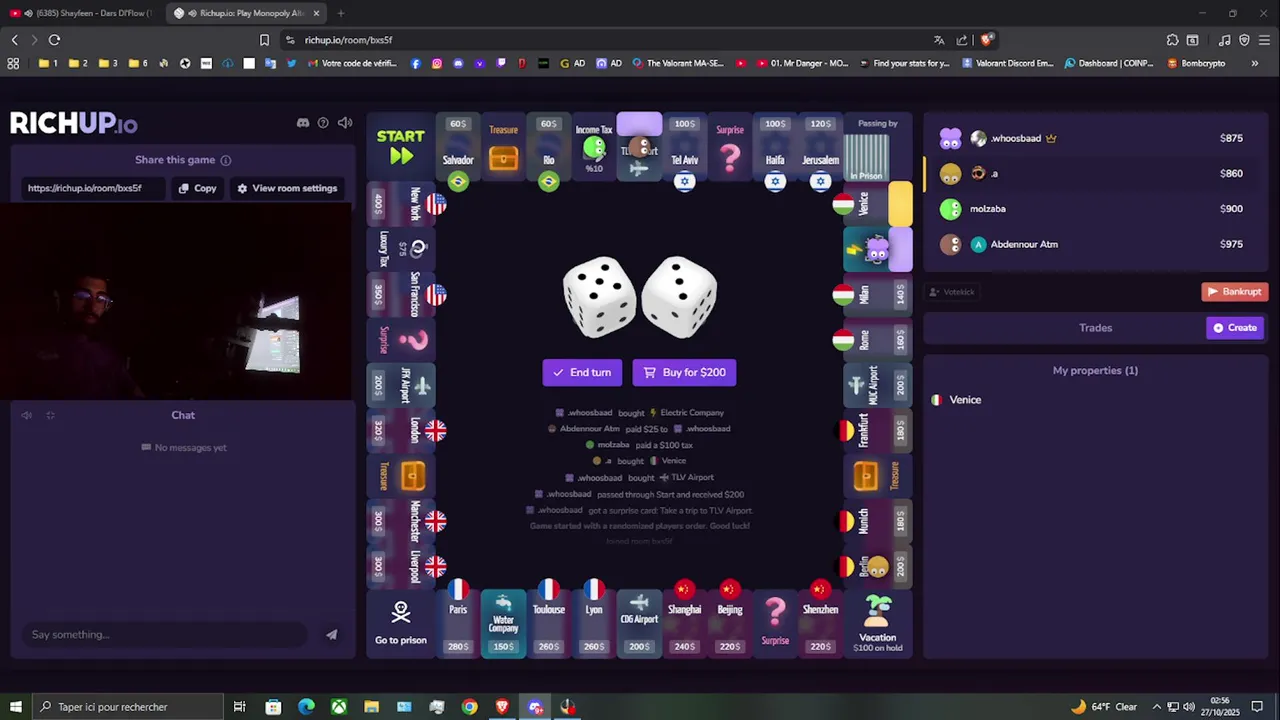Screen dimensions: 1280x720
Task: Select the room URL field
Action: pyautogui.click(x=92, y=188)
